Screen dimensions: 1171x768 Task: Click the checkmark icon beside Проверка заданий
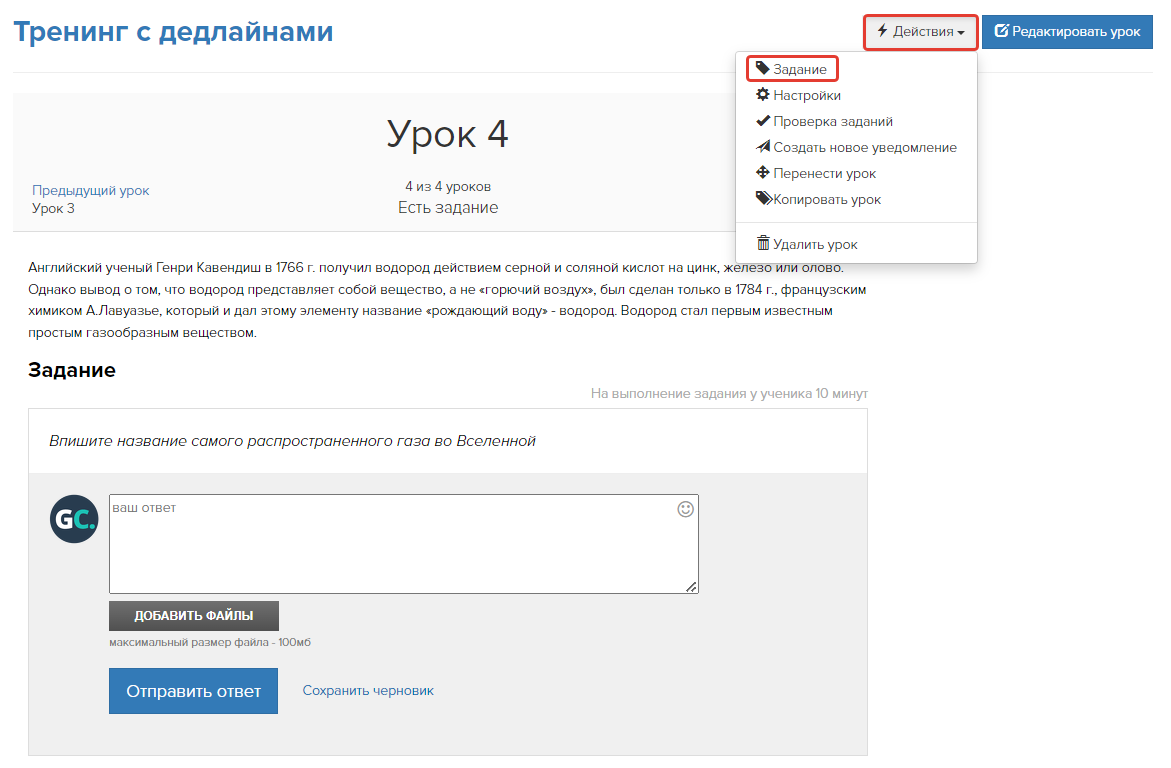(x=762, y=120)
